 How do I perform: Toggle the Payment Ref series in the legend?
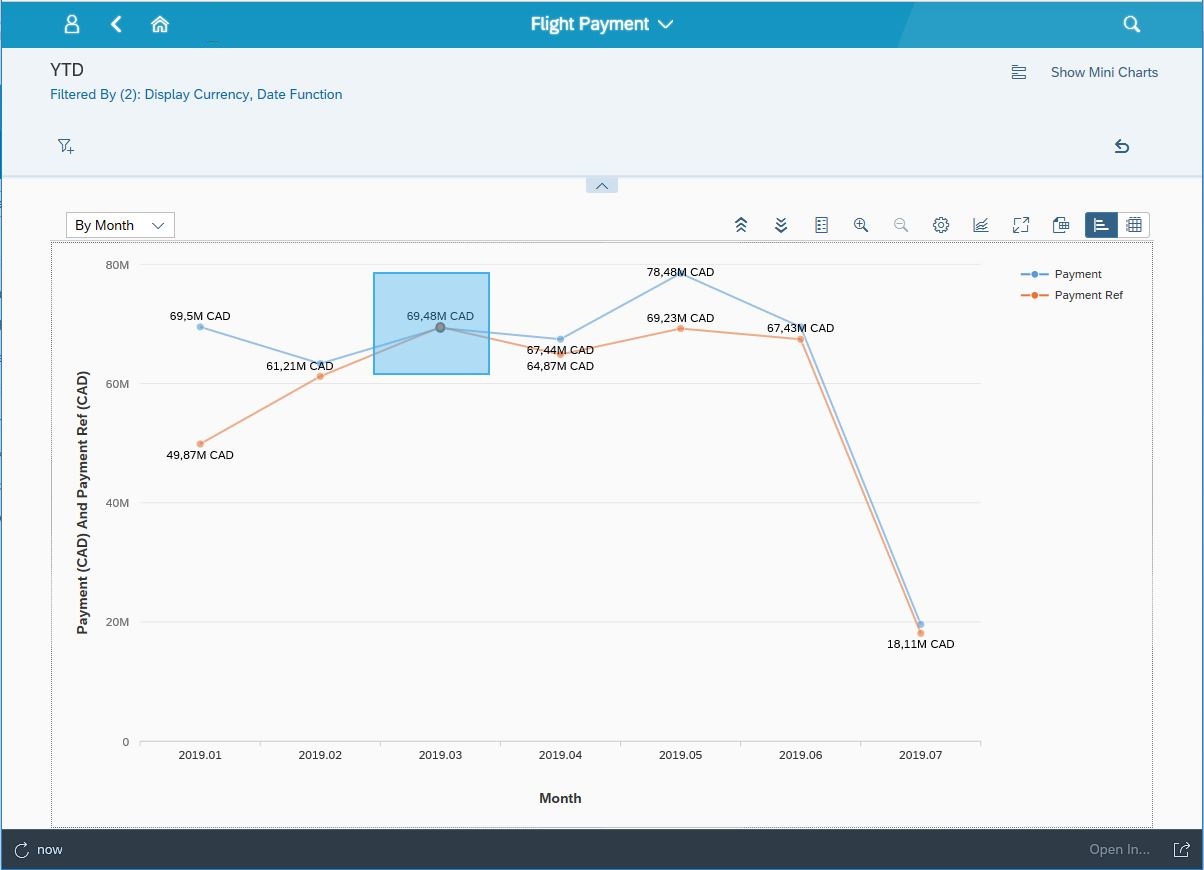[x=1087, y=295]
